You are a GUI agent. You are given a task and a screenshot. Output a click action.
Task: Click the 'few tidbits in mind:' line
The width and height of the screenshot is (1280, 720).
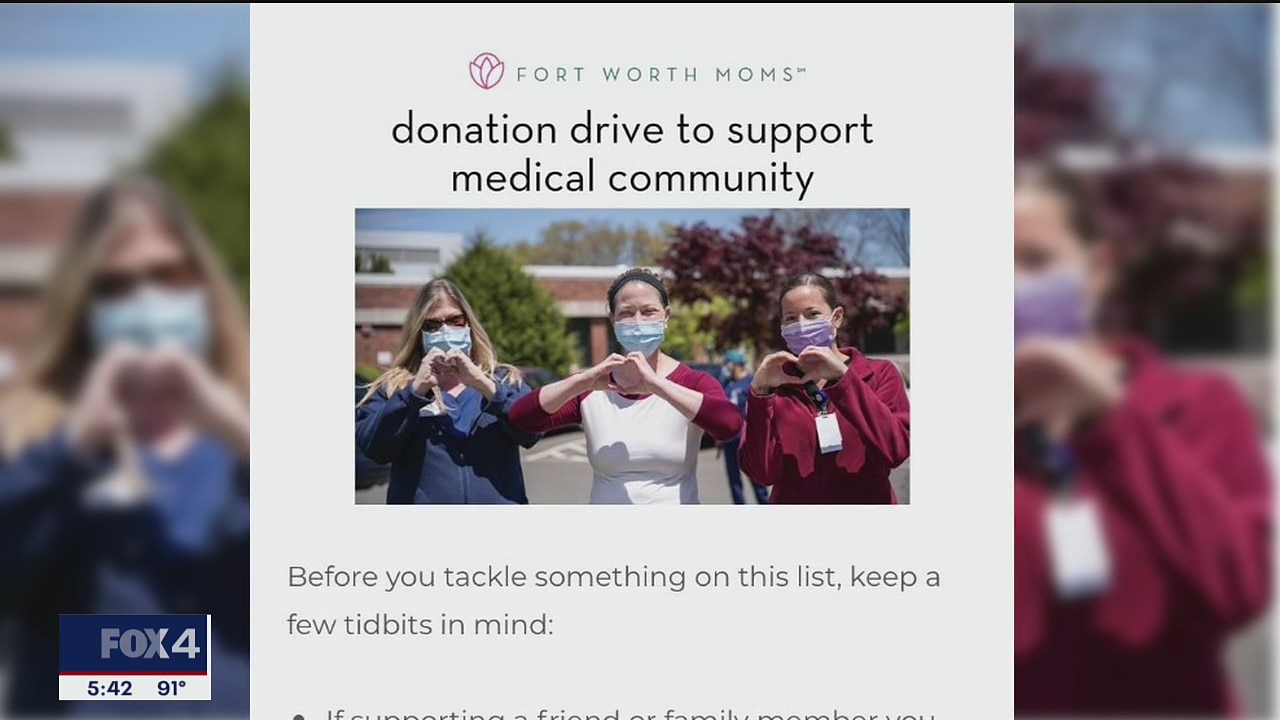tap(420, 625)
